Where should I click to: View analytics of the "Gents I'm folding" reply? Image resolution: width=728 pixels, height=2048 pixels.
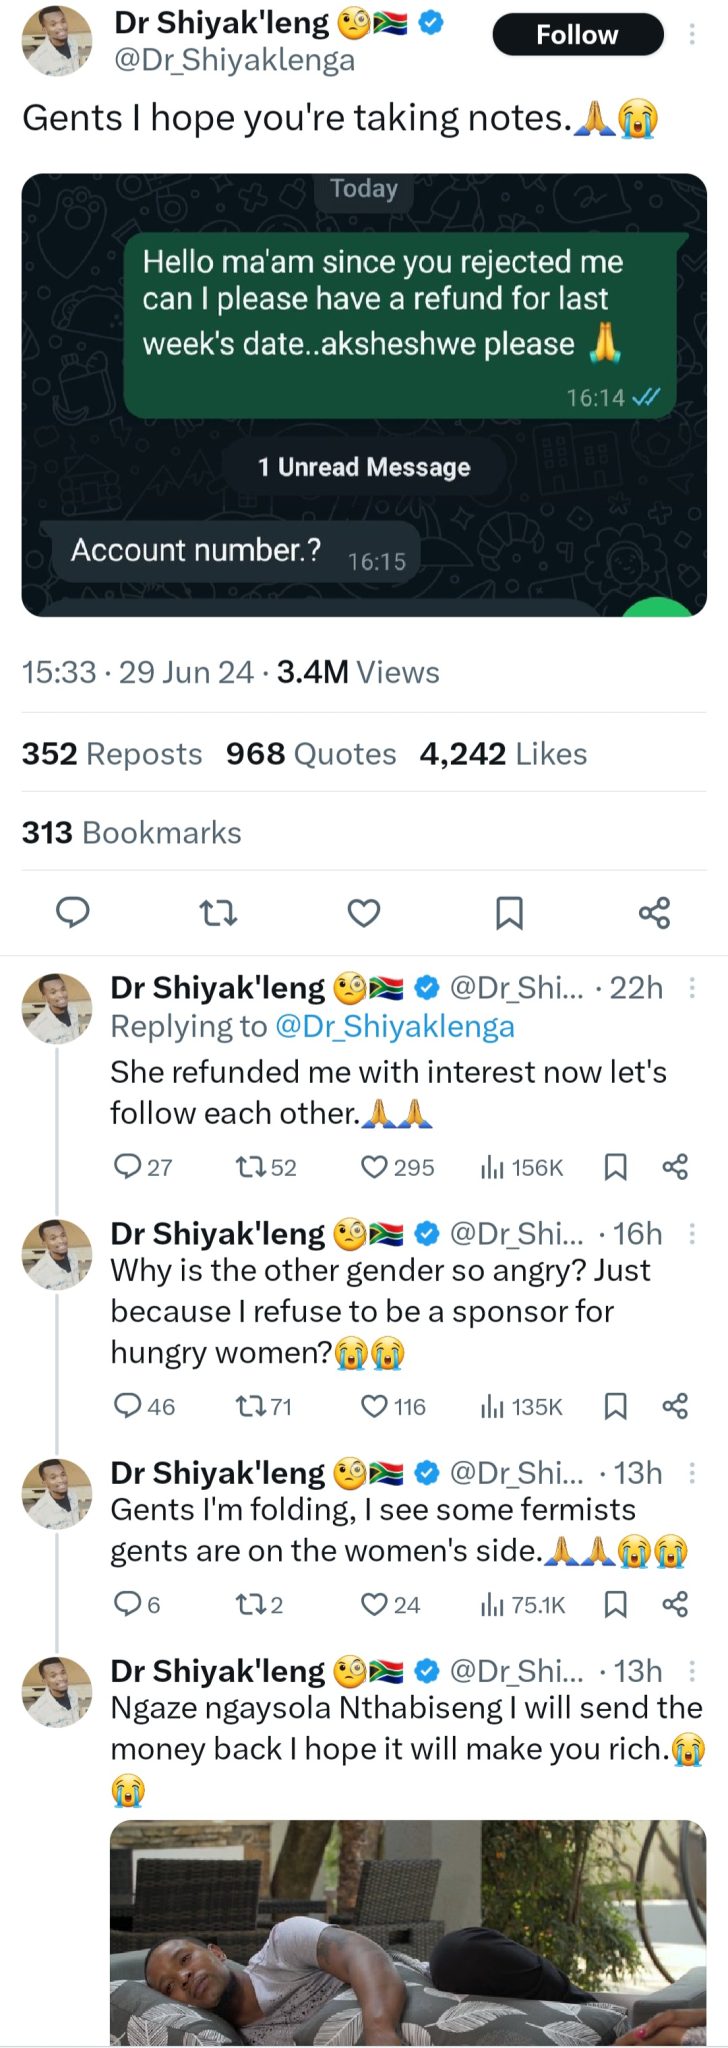click(x=523, y=1605)
